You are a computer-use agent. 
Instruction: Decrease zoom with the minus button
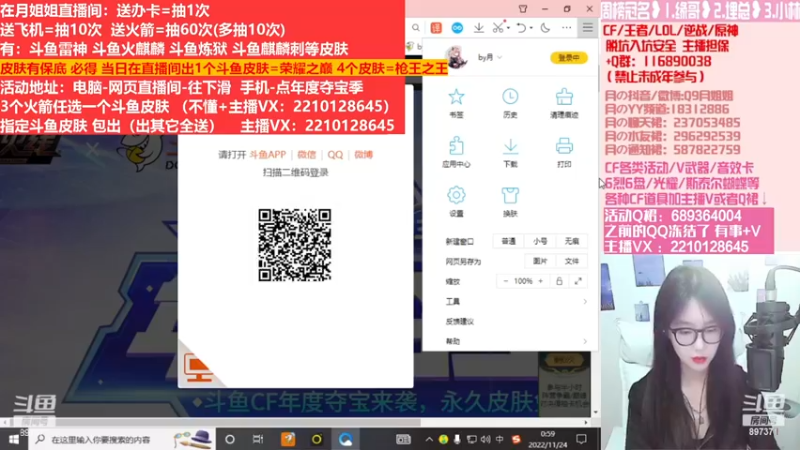(506, 281)
